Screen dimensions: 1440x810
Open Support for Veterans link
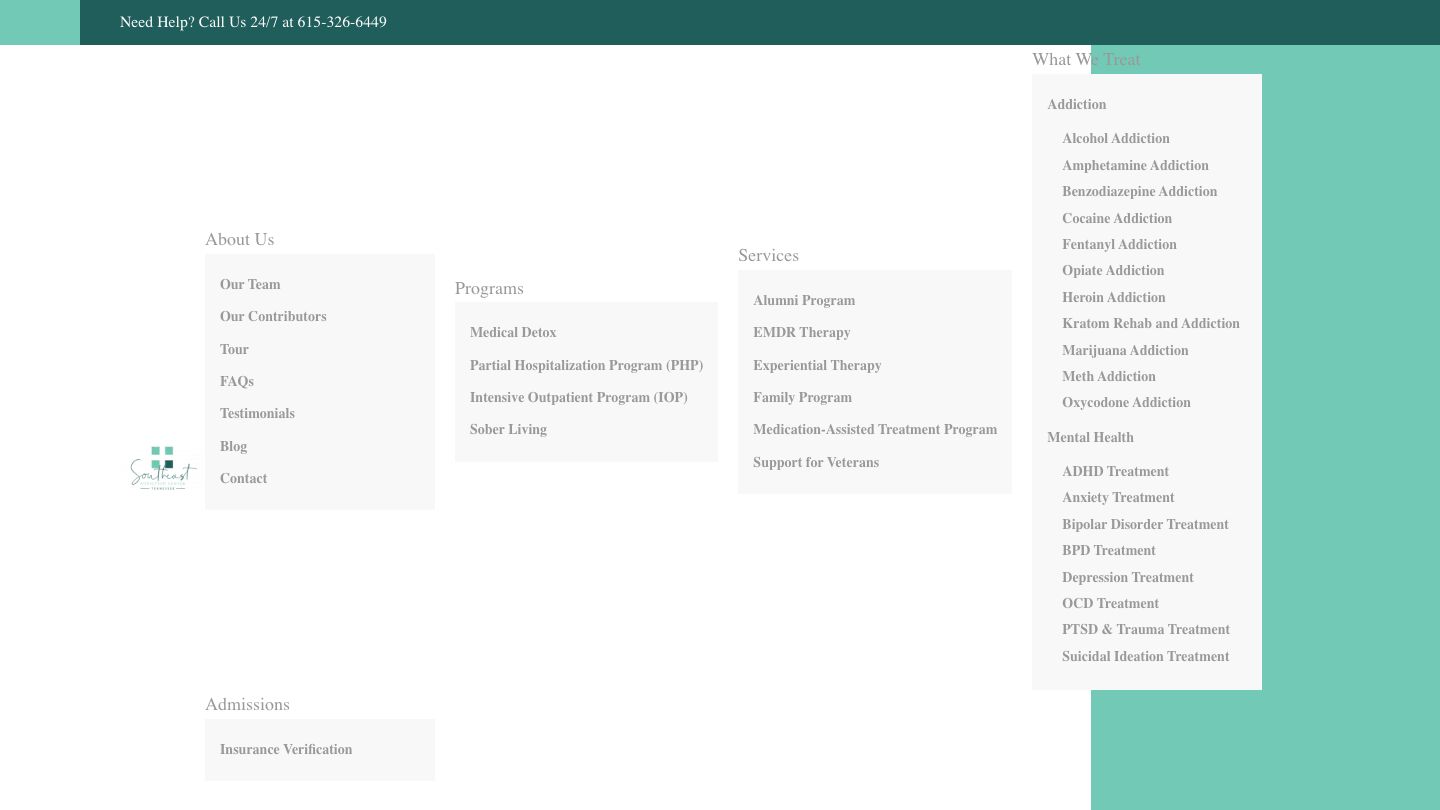[x=815, y=462]
